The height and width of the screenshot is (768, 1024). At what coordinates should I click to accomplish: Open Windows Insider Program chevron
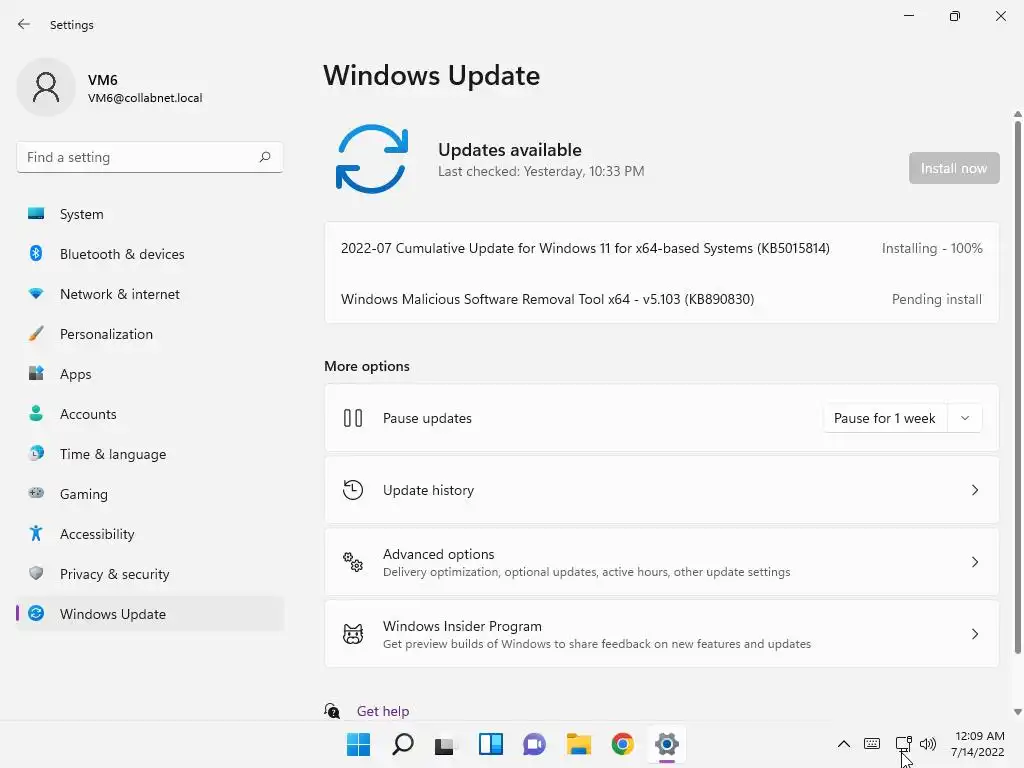[974, 633]
